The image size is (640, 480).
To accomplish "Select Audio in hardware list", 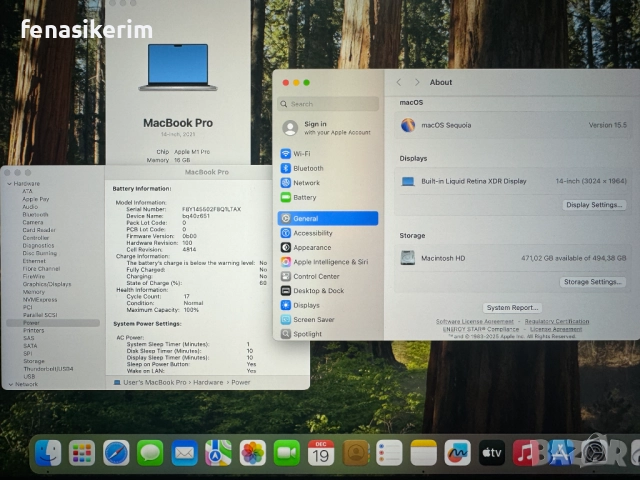I will pyautogui.click(x=30, y=207).
